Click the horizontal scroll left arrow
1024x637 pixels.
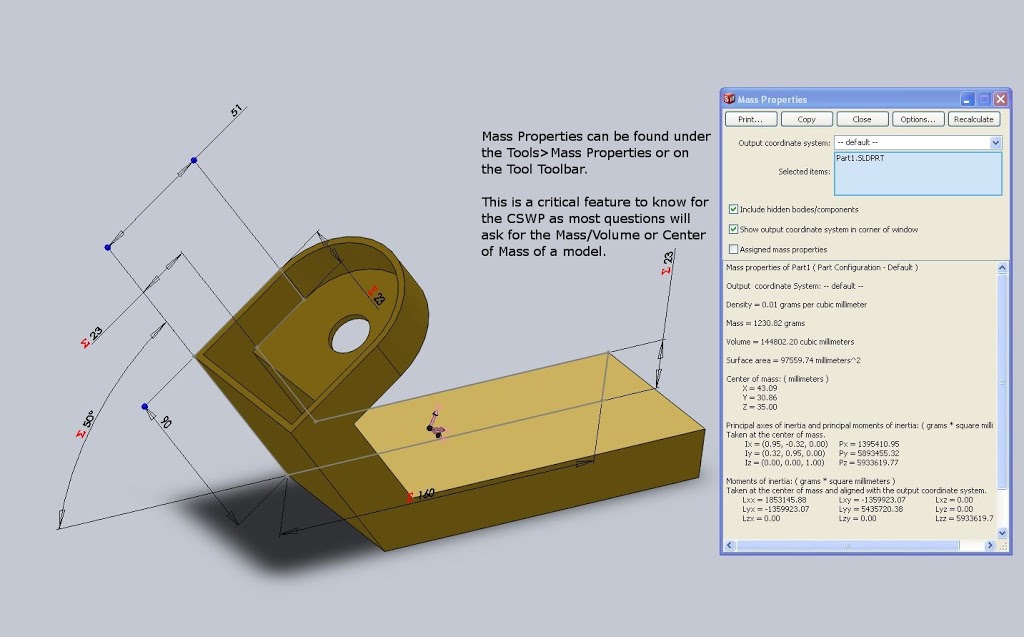[729, 545]
